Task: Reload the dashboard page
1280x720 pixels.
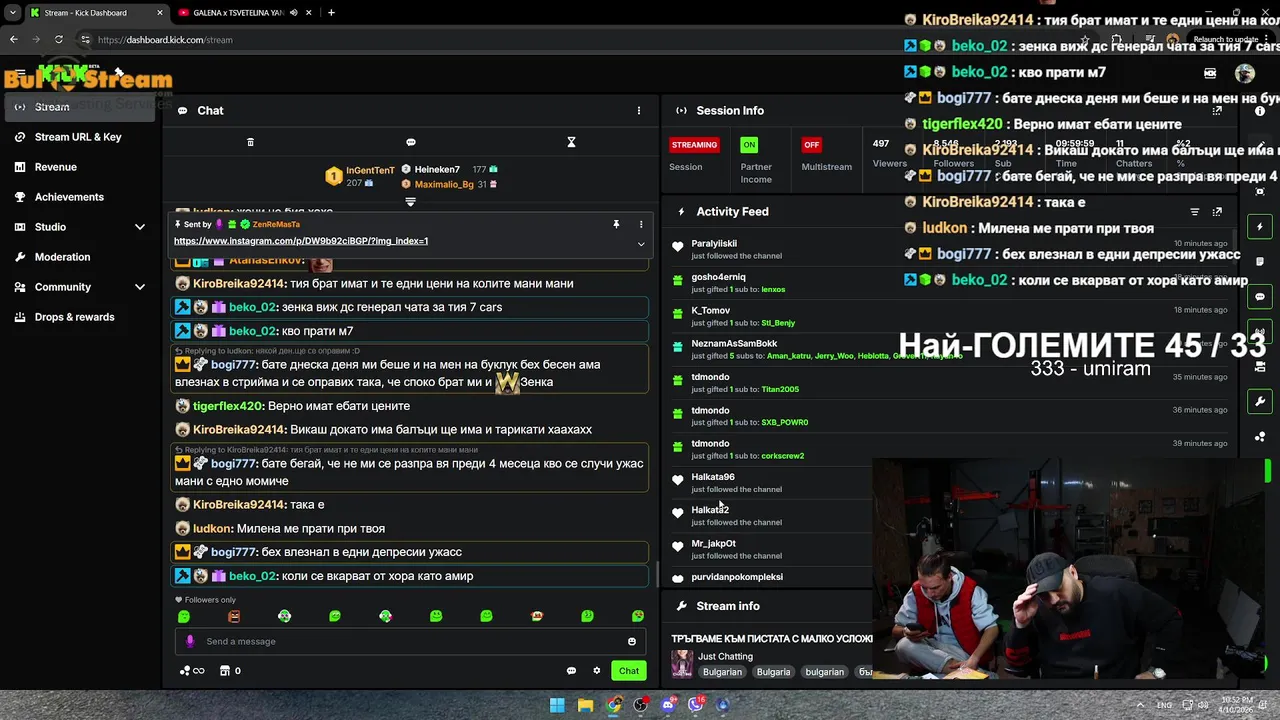Action: [59, 40]
